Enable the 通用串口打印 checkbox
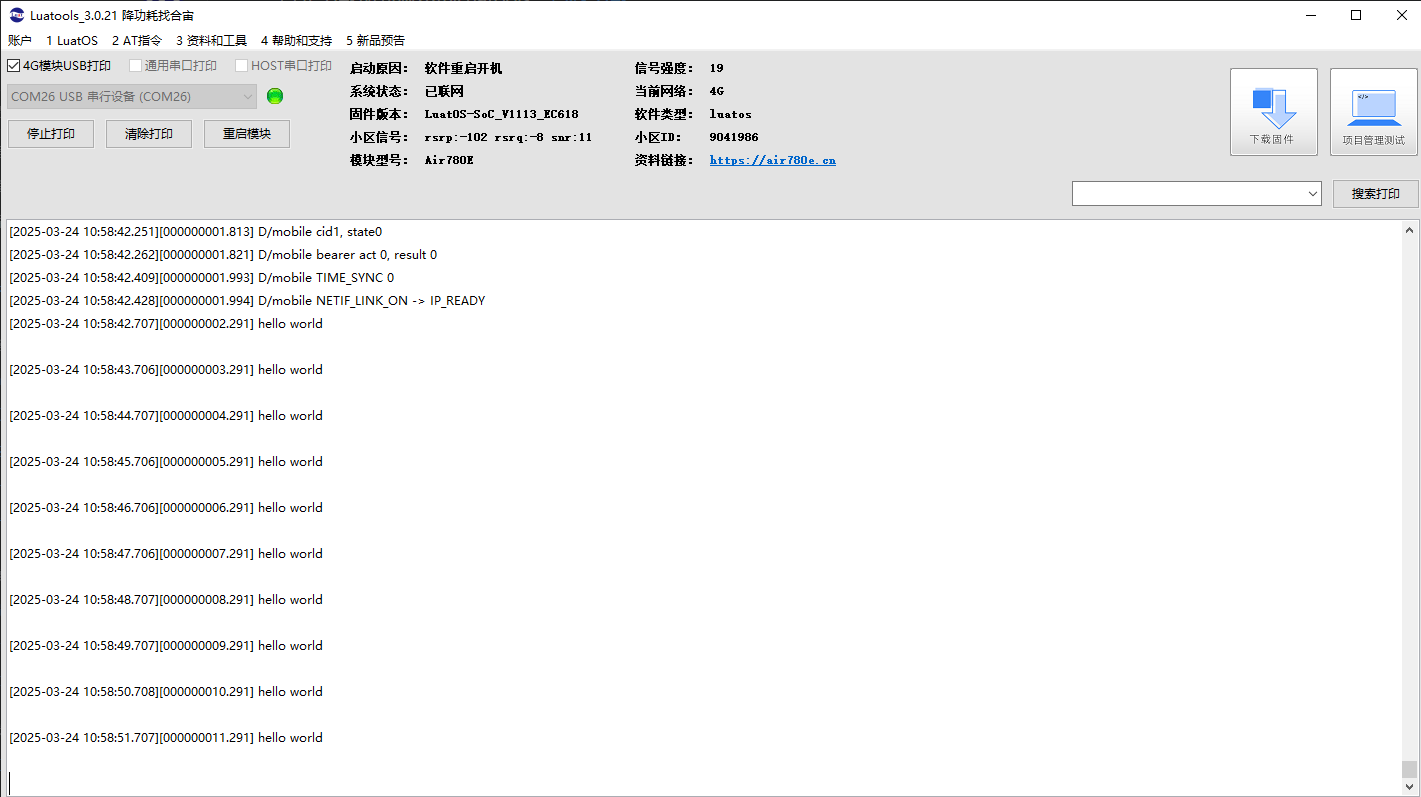The height and width of the screenshot is (797, 1421). [135, 66]
